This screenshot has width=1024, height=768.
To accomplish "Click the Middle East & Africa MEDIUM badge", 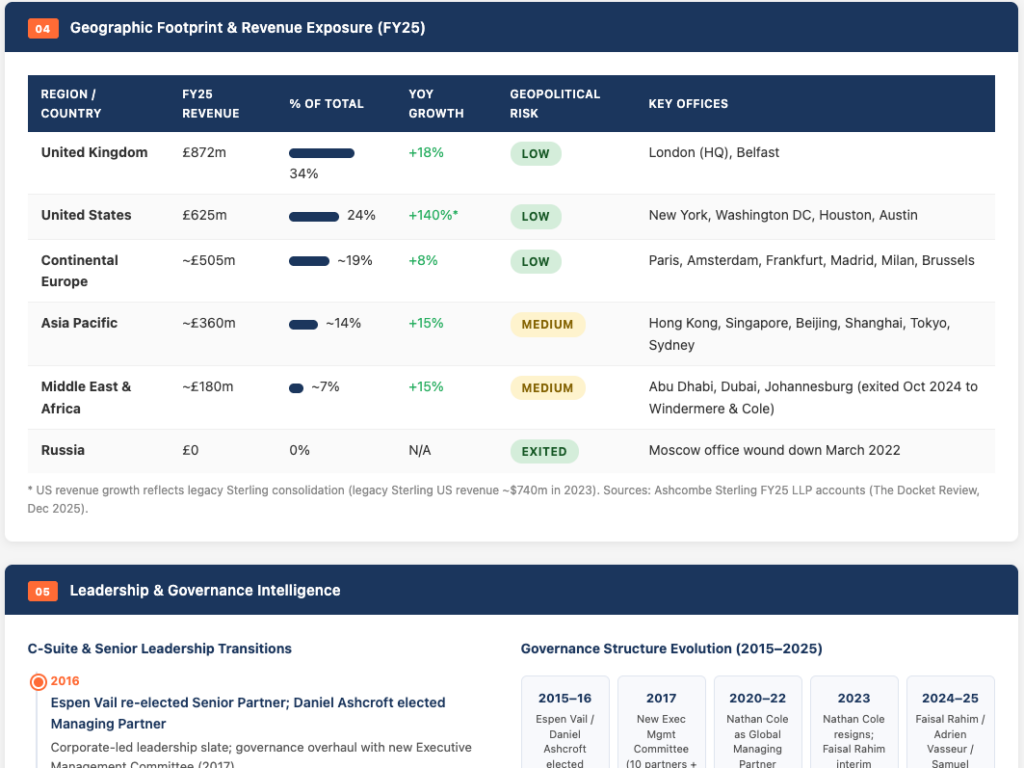I will tap(547, 388).
